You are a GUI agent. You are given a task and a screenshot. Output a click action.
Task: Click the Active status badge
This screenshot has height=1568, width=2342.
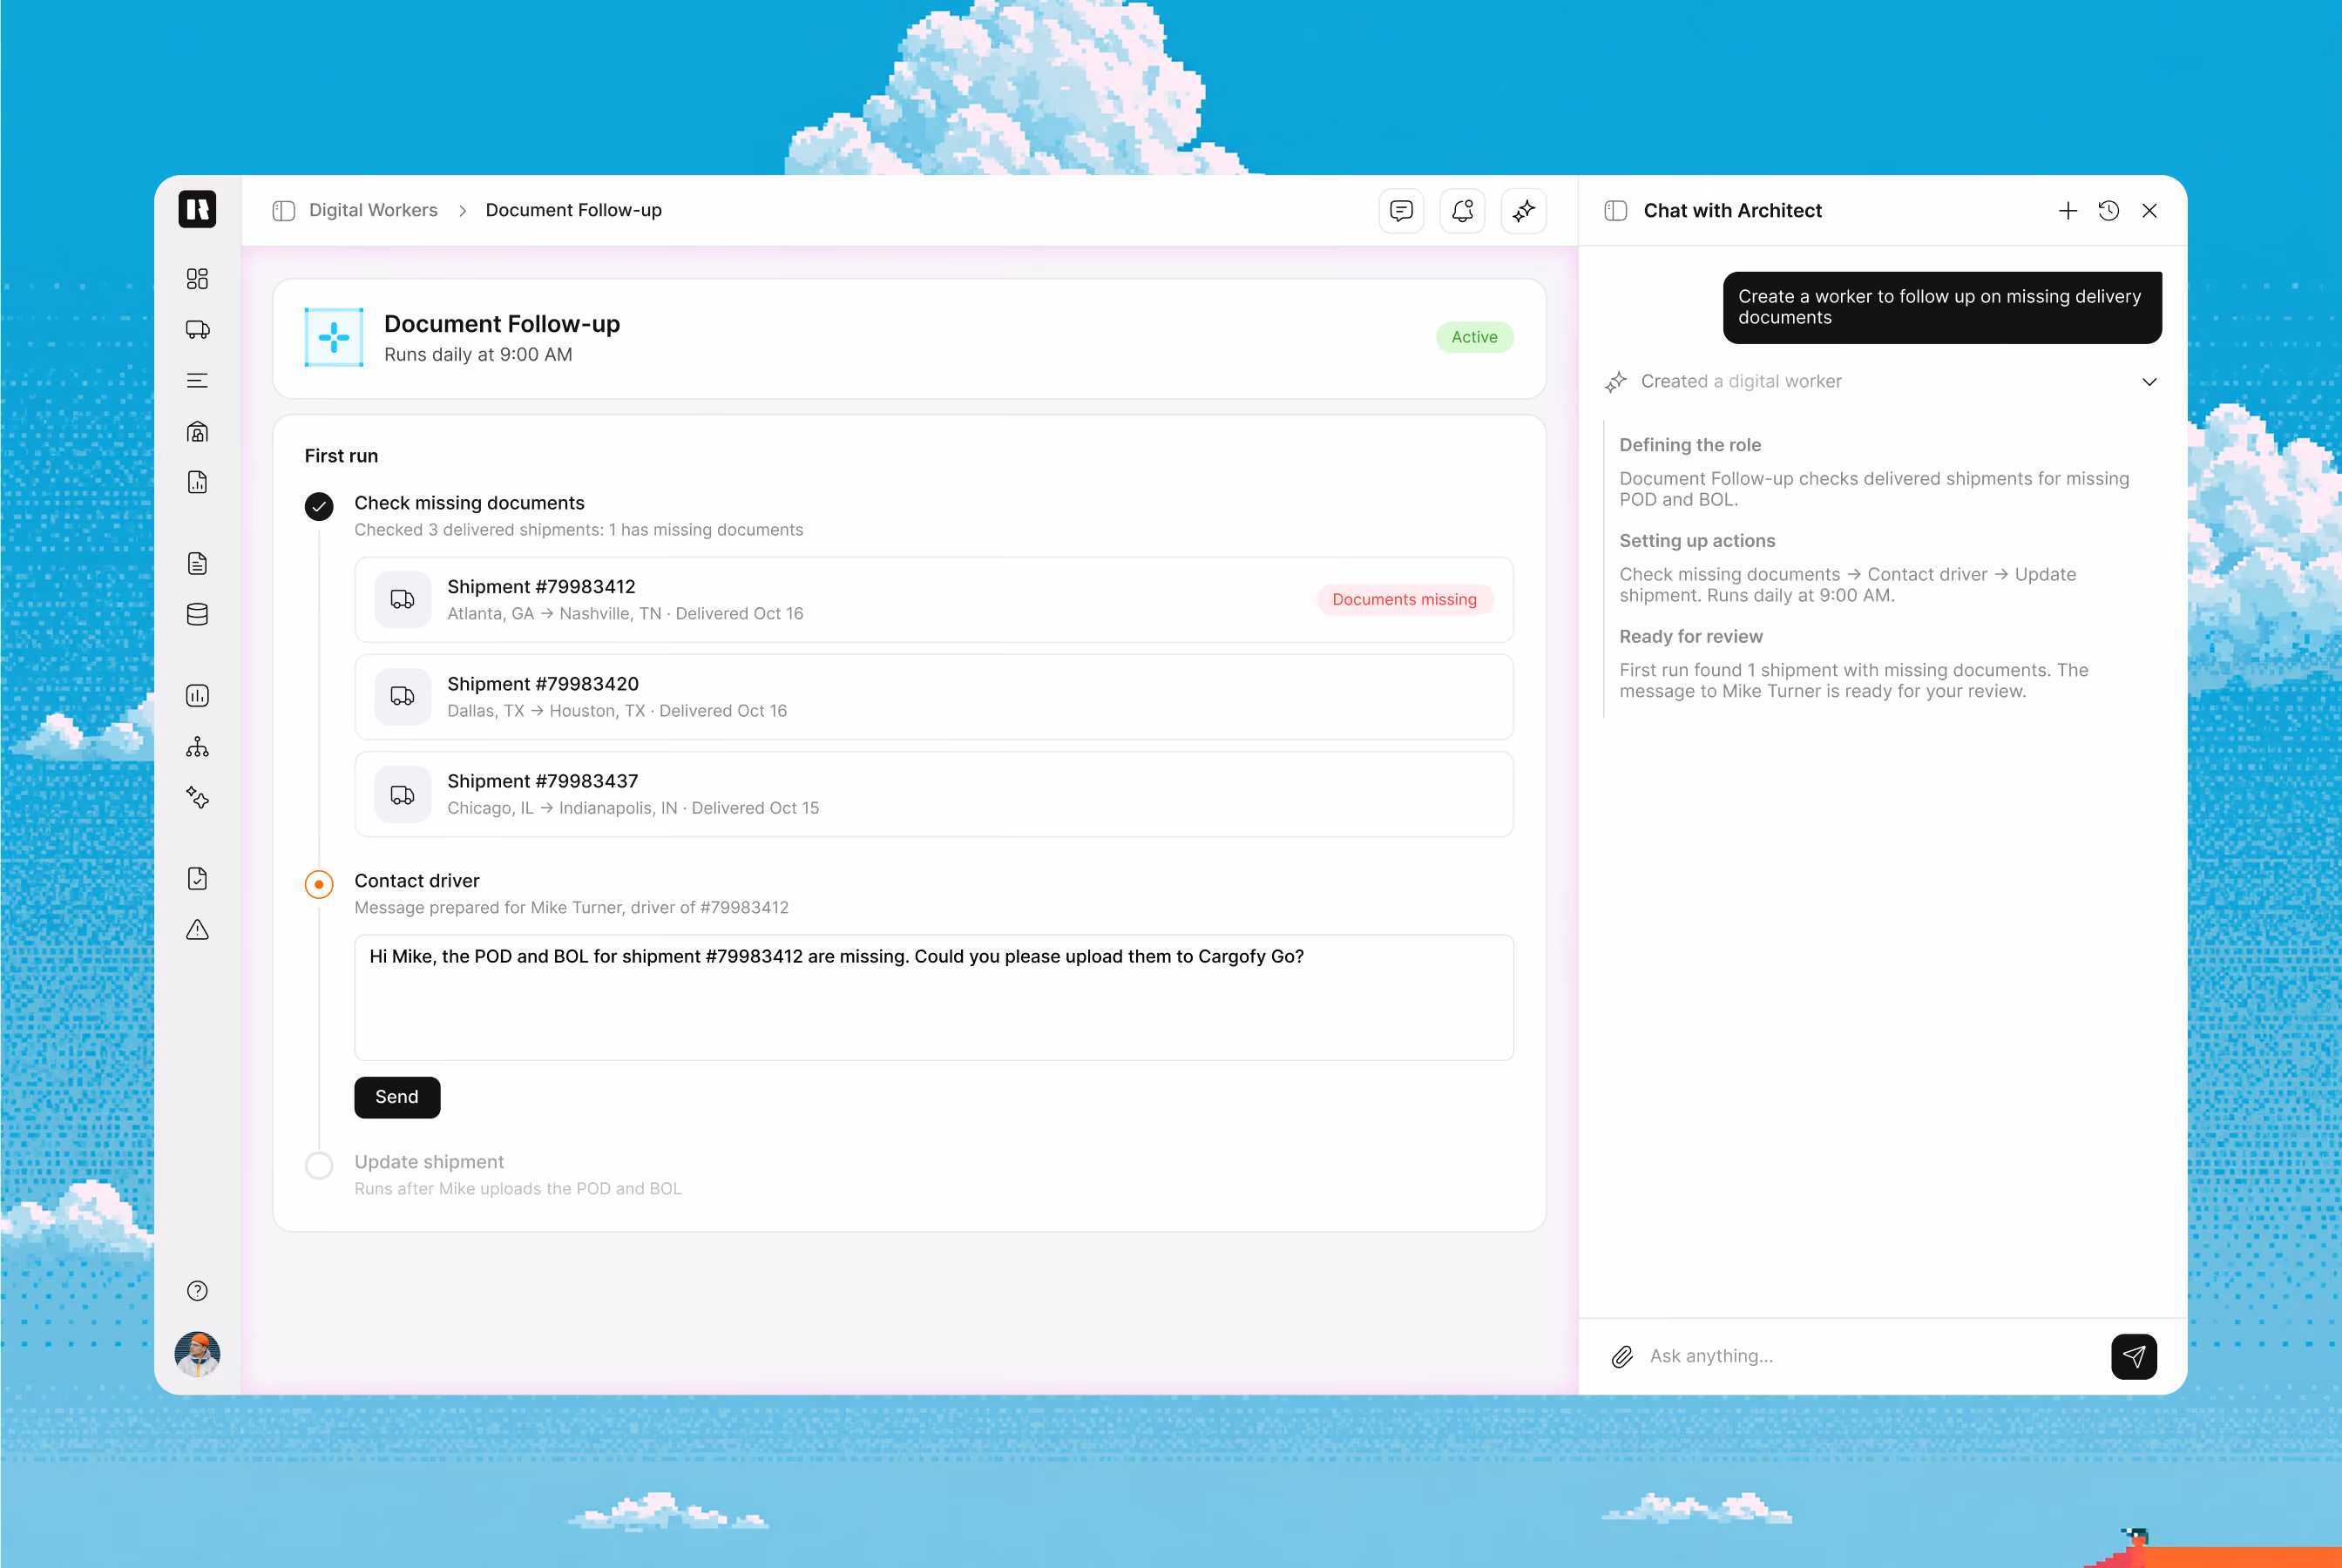1474,338
